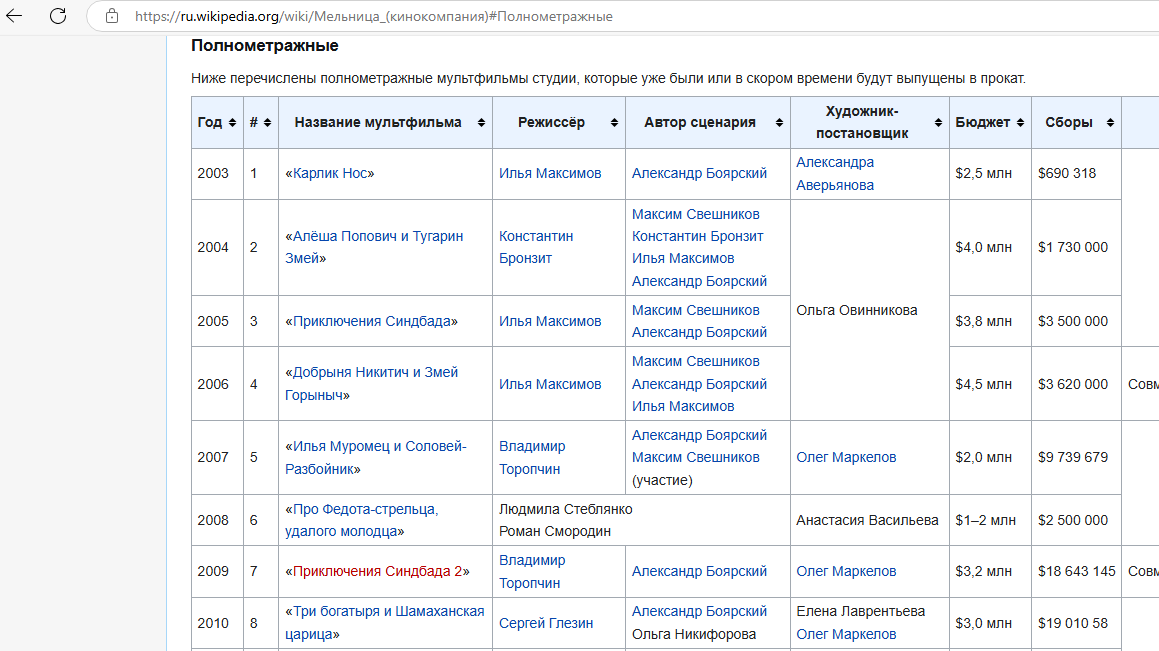Viewport: 1159px width, 651px height.
Task: Click Александр Боярский link in 2003 row
Action: (x=699, y=174)
